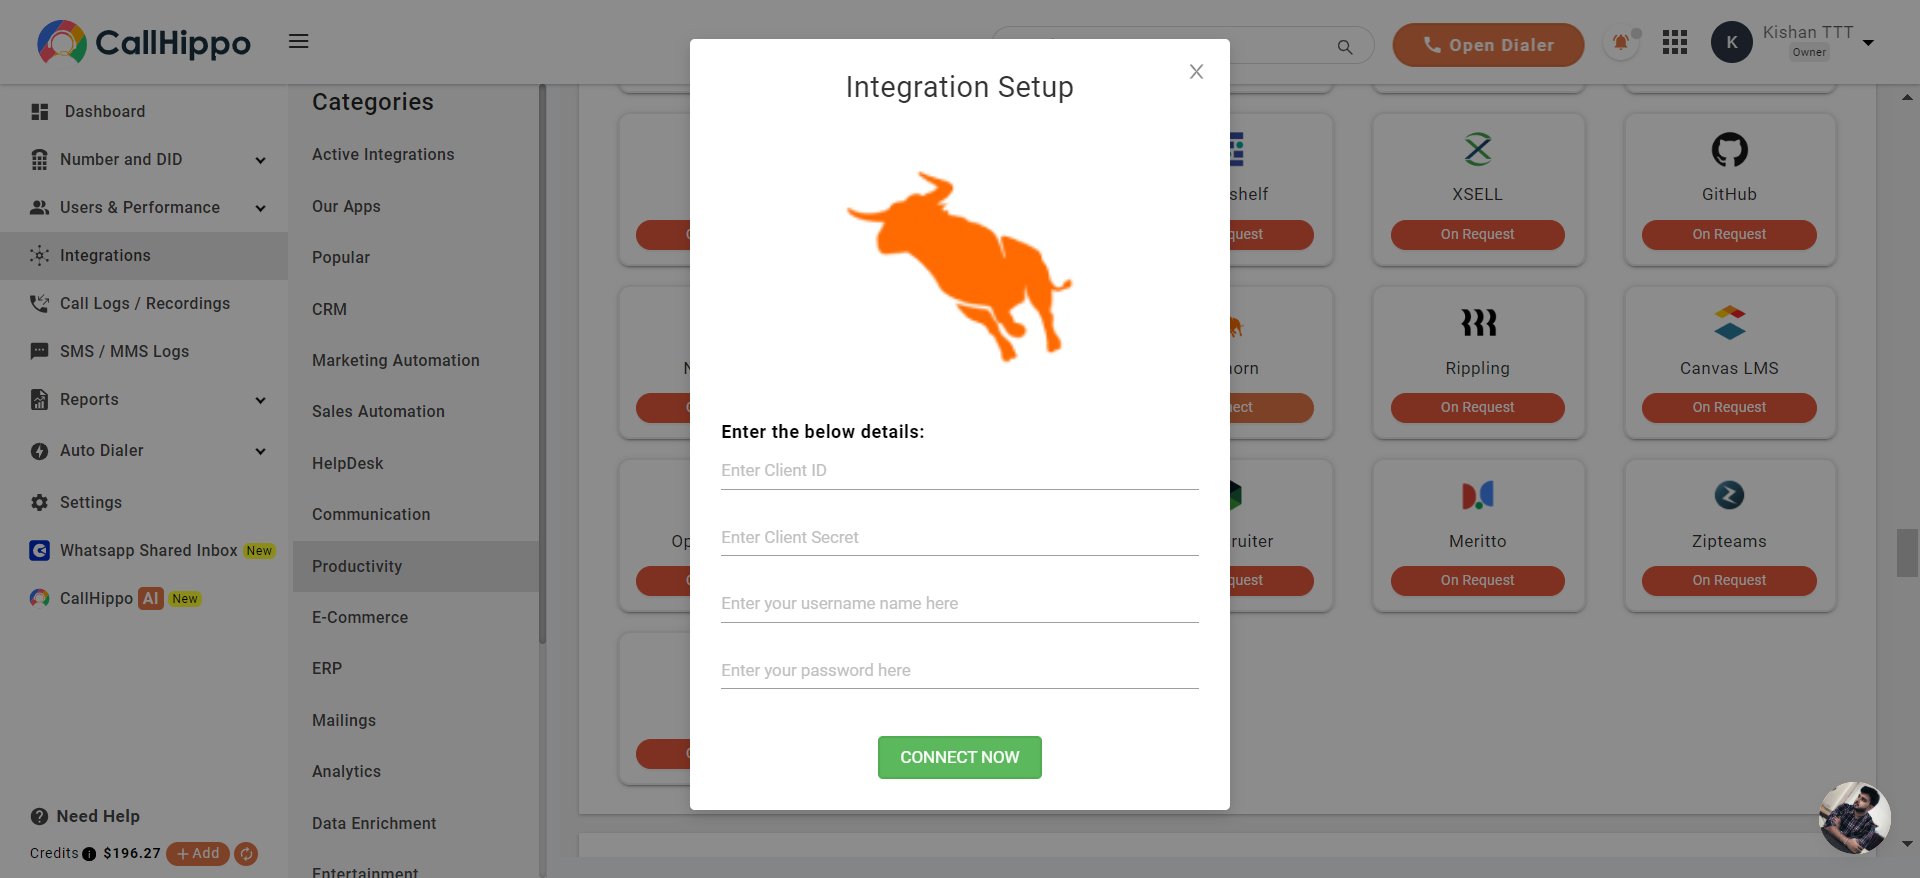
Task: Focus the Enter Client ID field
Action: pos(960,471)
